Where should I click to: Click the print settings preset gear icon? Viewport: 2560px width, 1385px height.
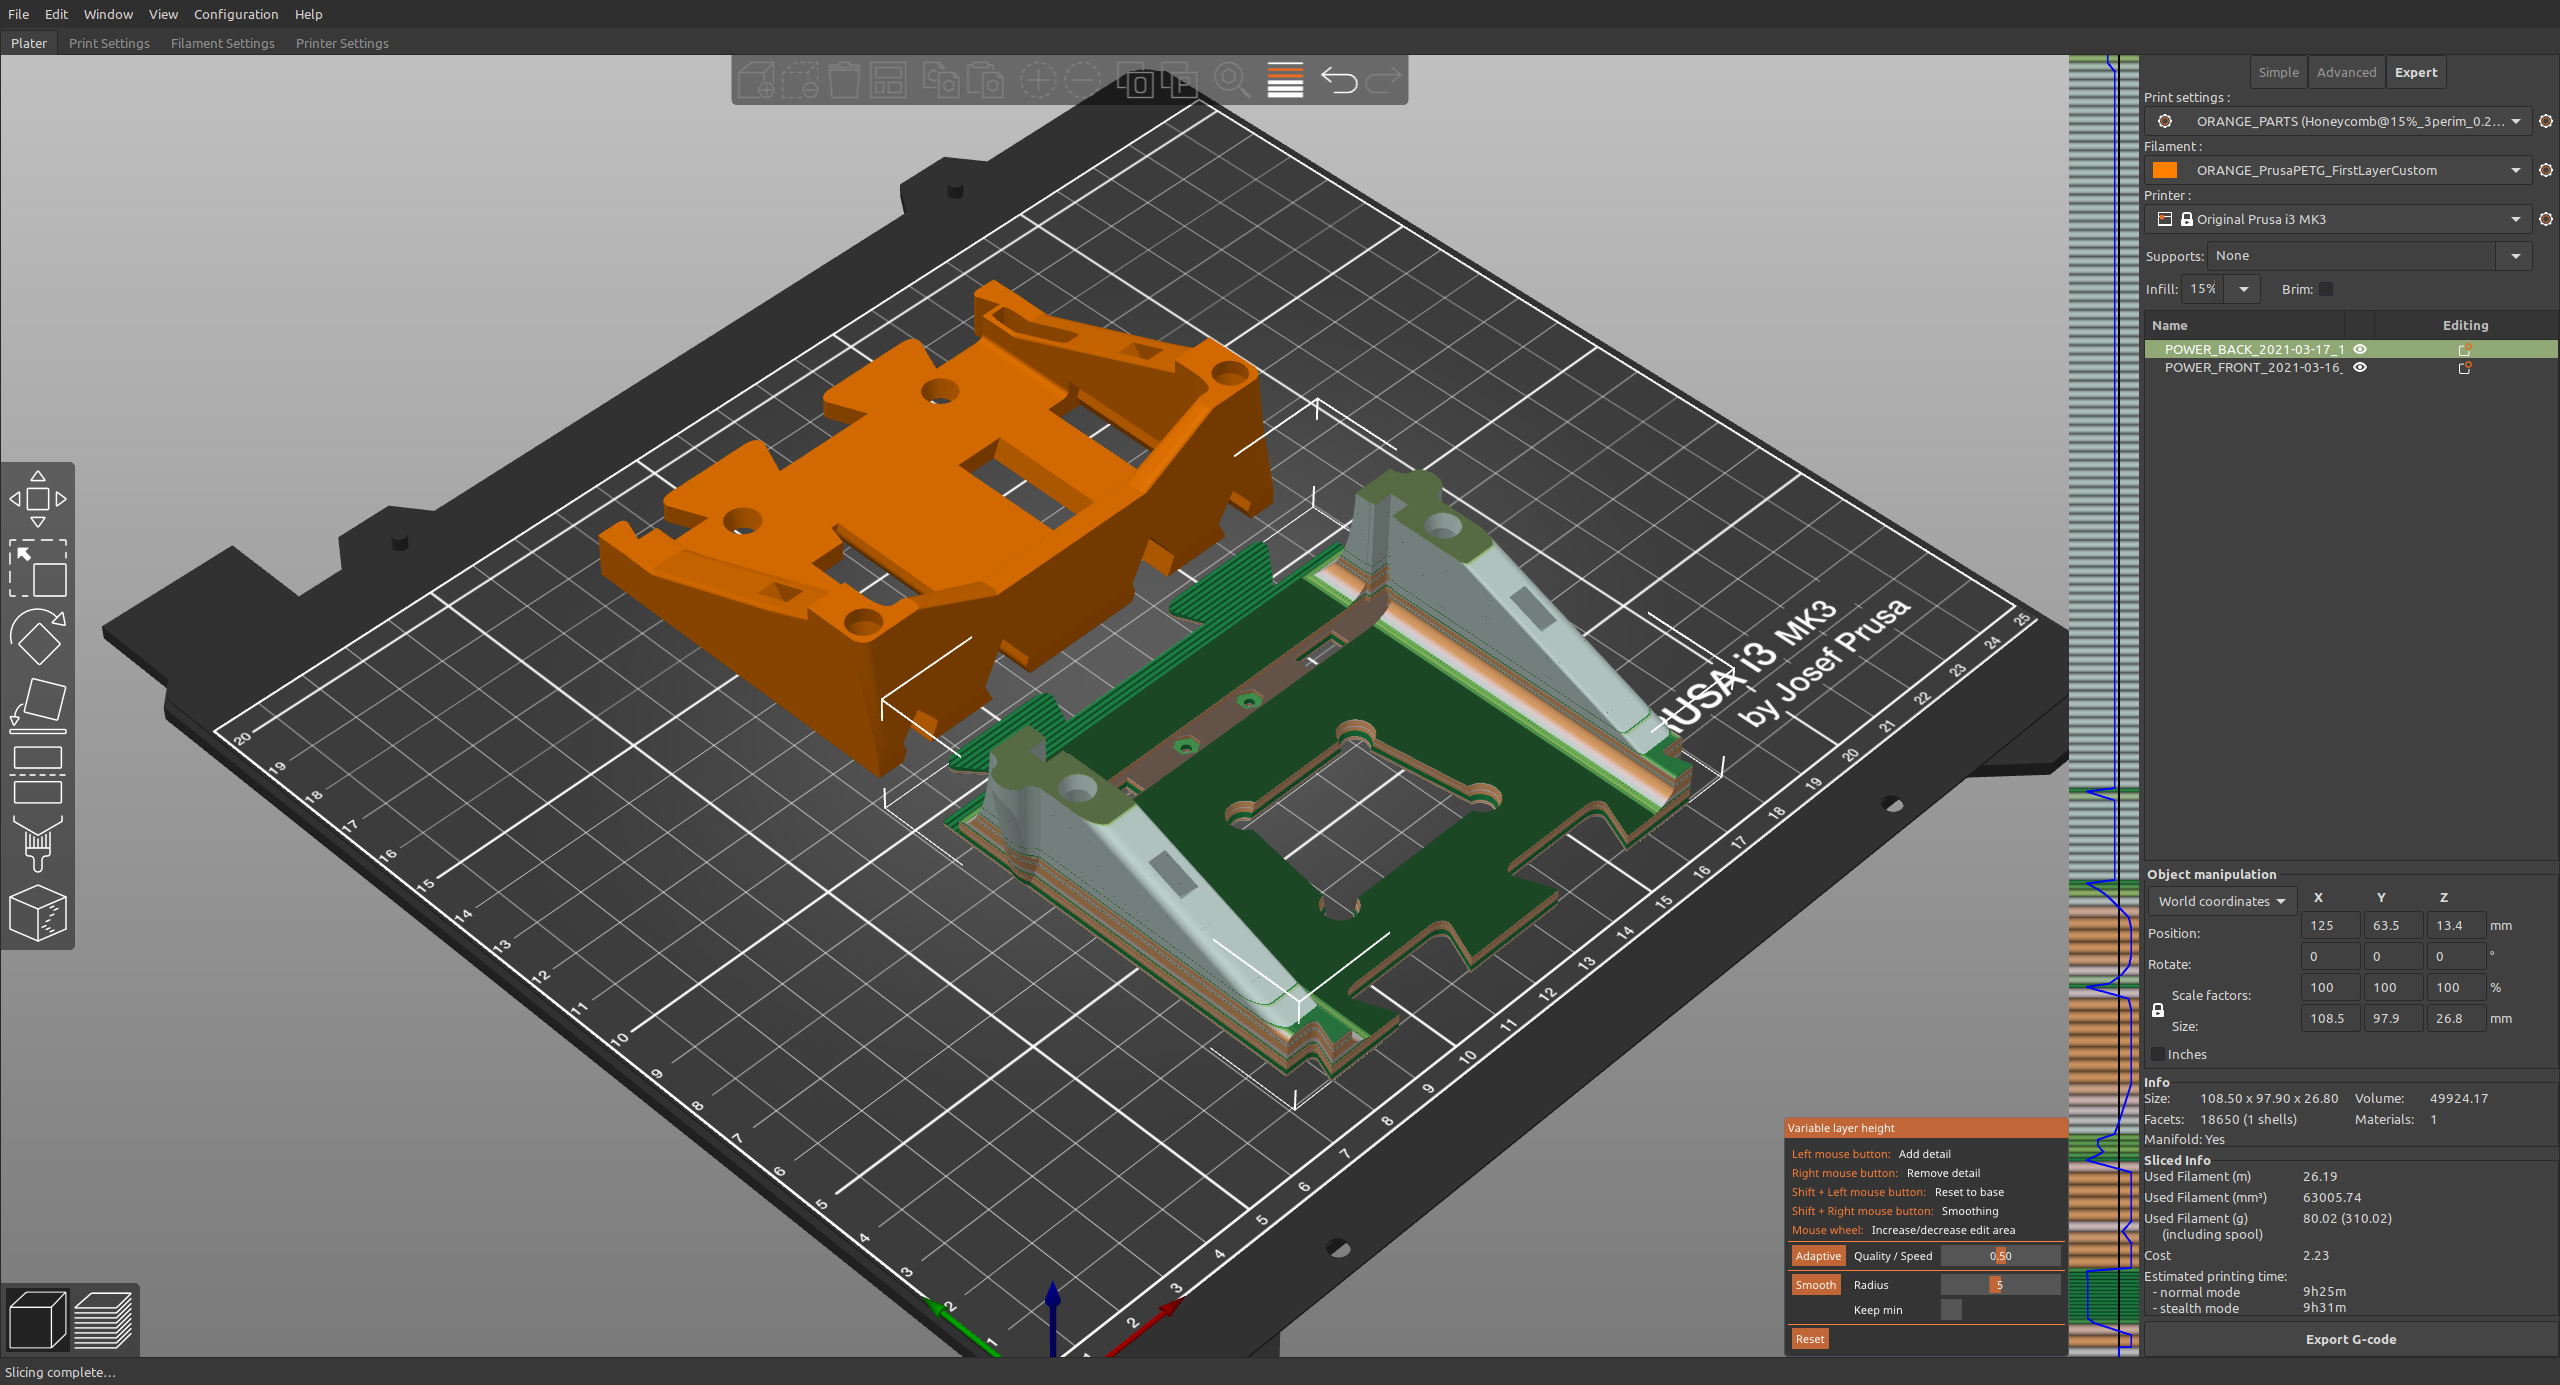(2546, 121)
